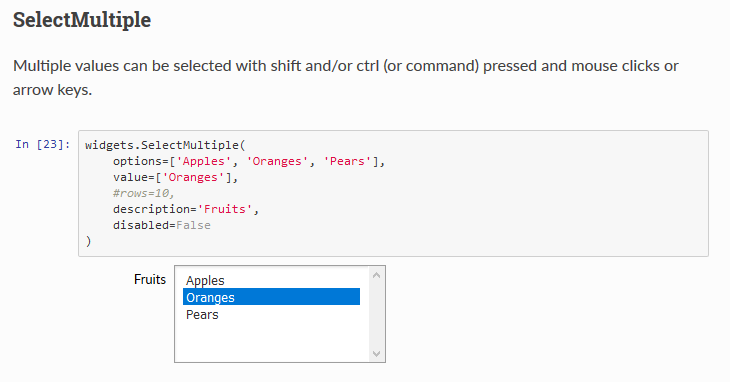730x382 pixels.
Task: Click the Fruits list scrollbar track
Action: coord(376,315)
